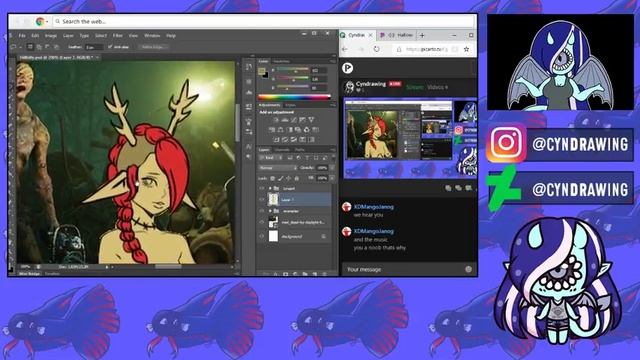
Task: Open the Fill slider dropdown arrow
Action: [332, 178]
